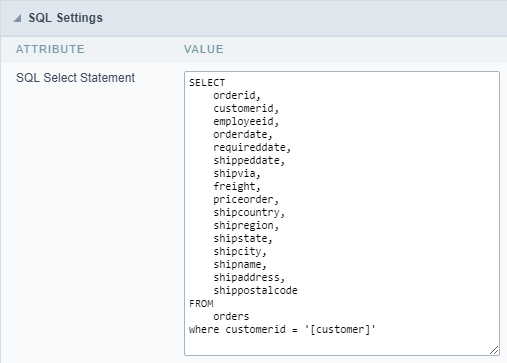This screenshot has height=363, width=507.
Task: Click the orderid field line
Action: coord(237,96)
